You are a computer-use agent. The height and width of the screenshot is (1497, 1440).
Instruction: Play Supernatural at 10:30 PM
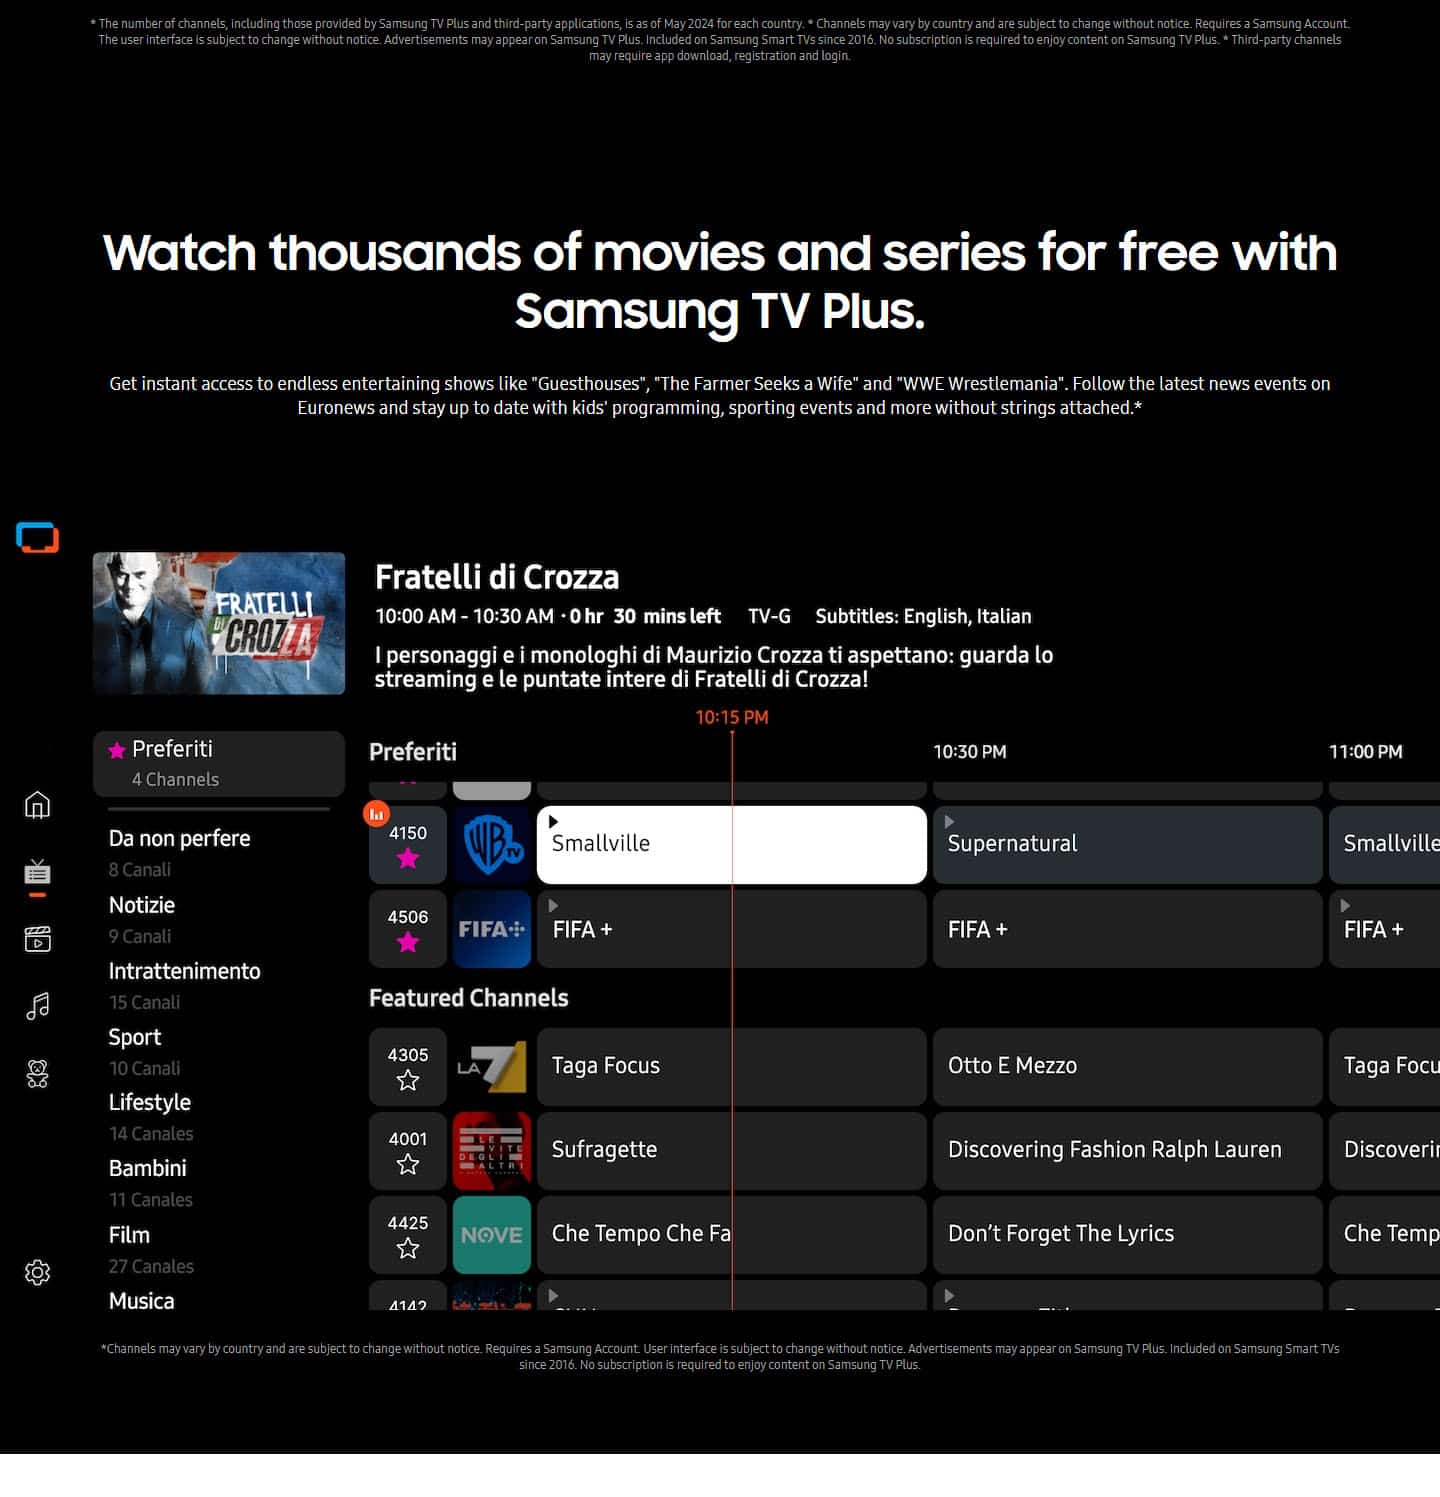click(x=1127, y=844)
